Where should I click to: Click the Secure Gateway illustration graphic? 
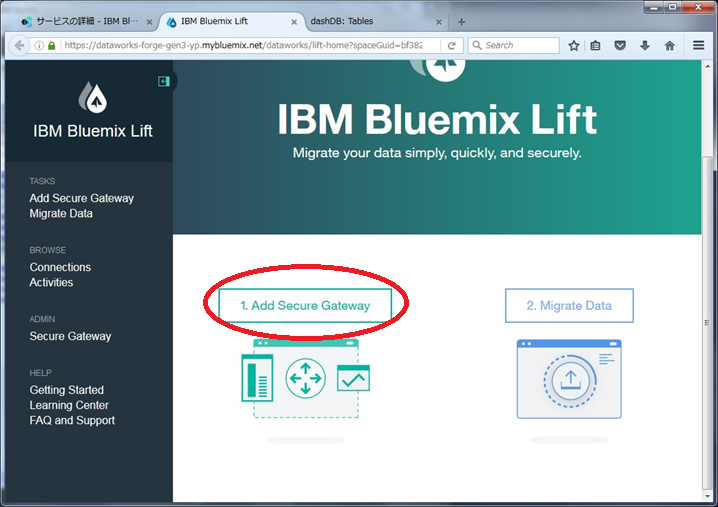[x=305, y=378]
